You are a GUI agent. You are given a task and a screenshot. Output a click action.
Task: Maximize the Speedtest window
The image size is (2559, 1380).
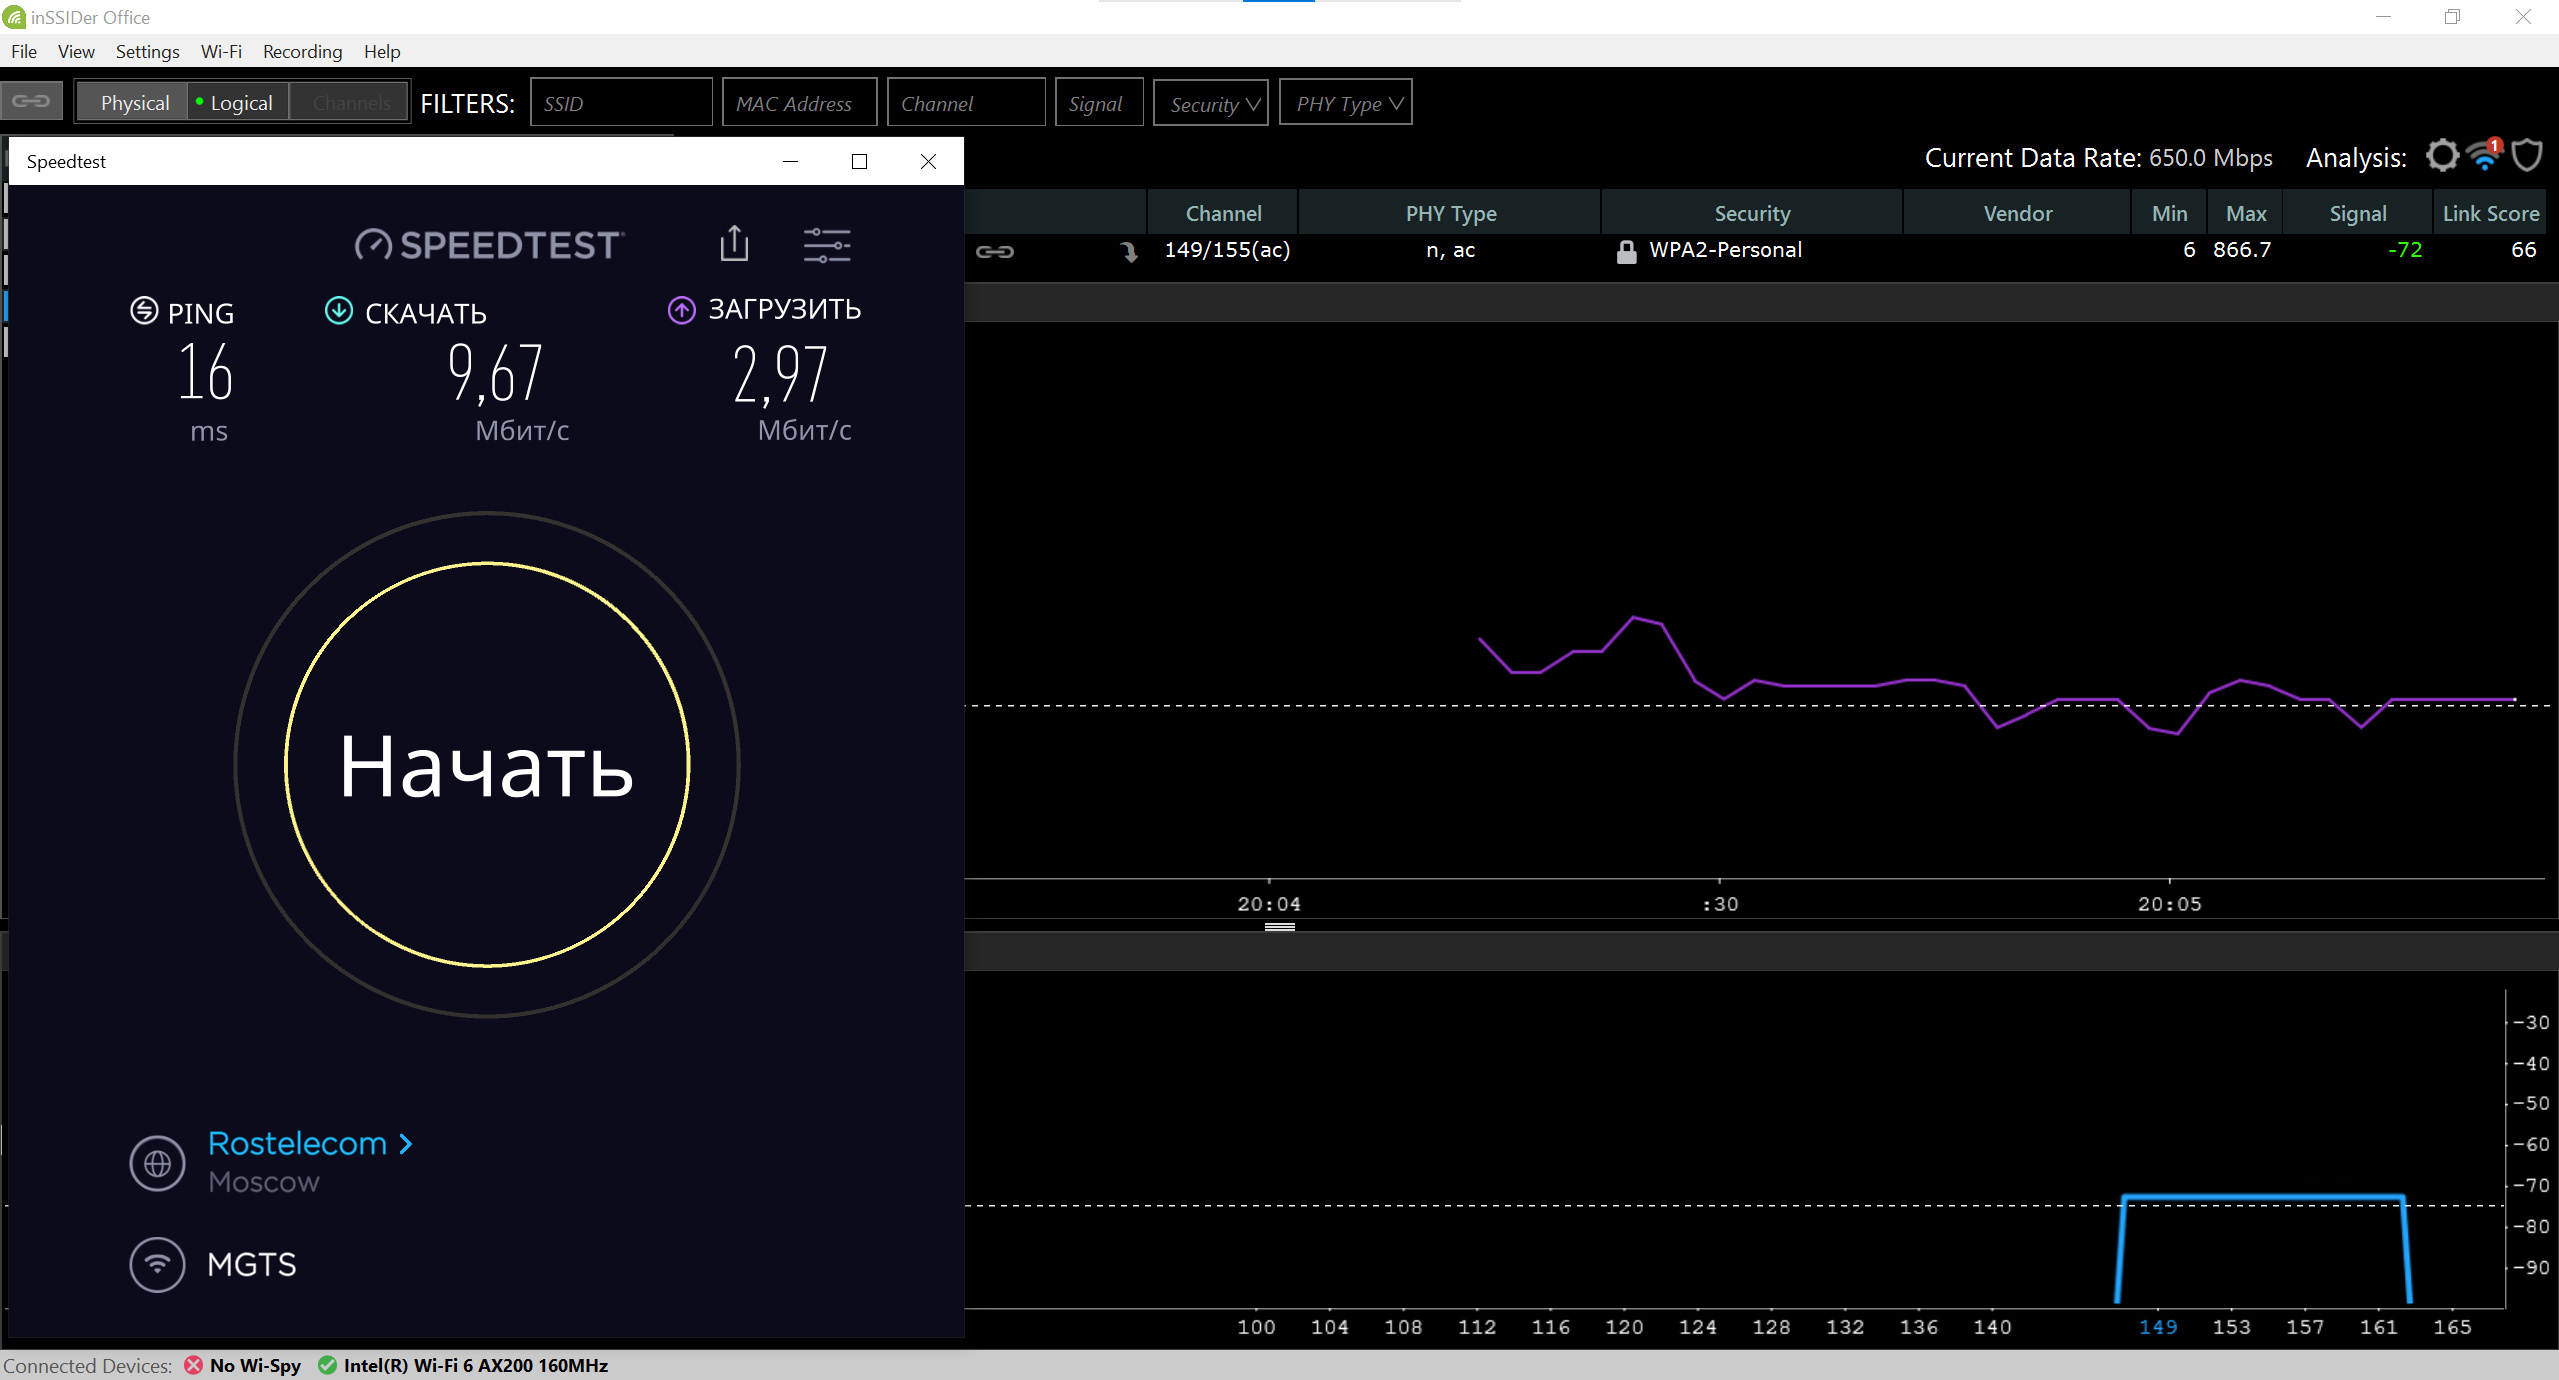coord(859,161)
